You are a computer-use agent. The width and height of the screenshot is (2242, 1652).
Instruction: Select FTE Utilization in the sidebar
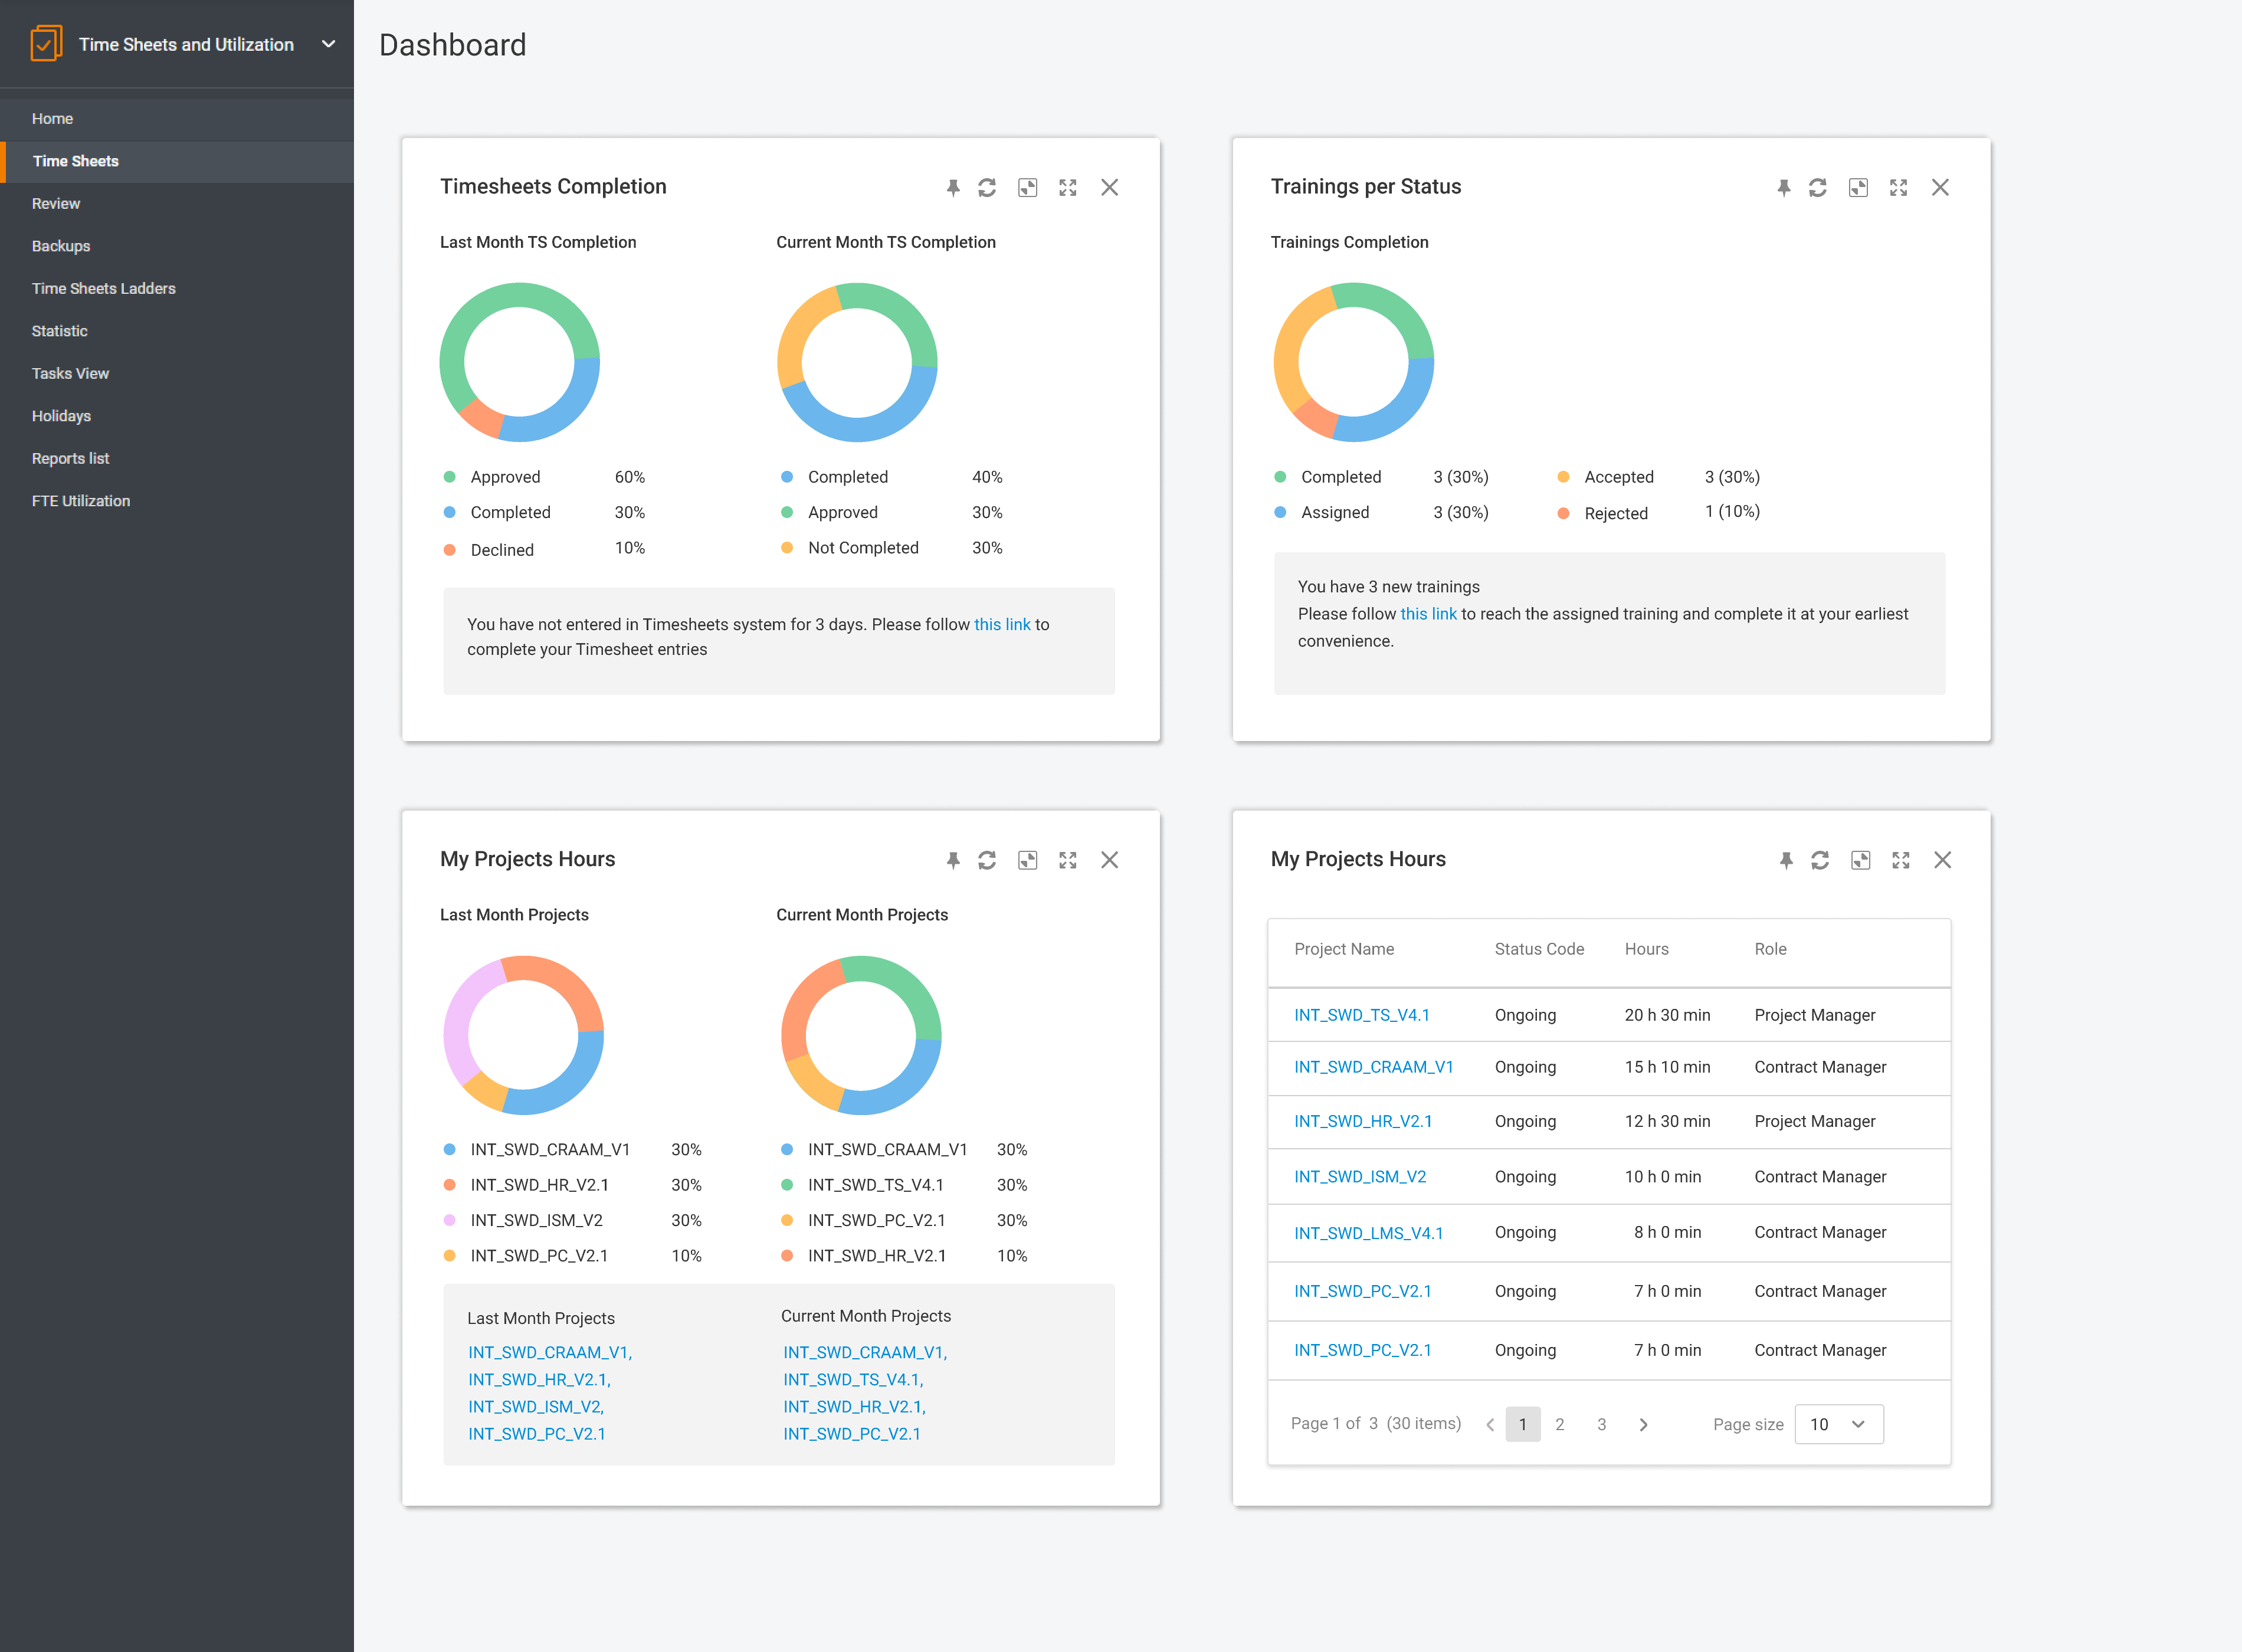(81, 501)
